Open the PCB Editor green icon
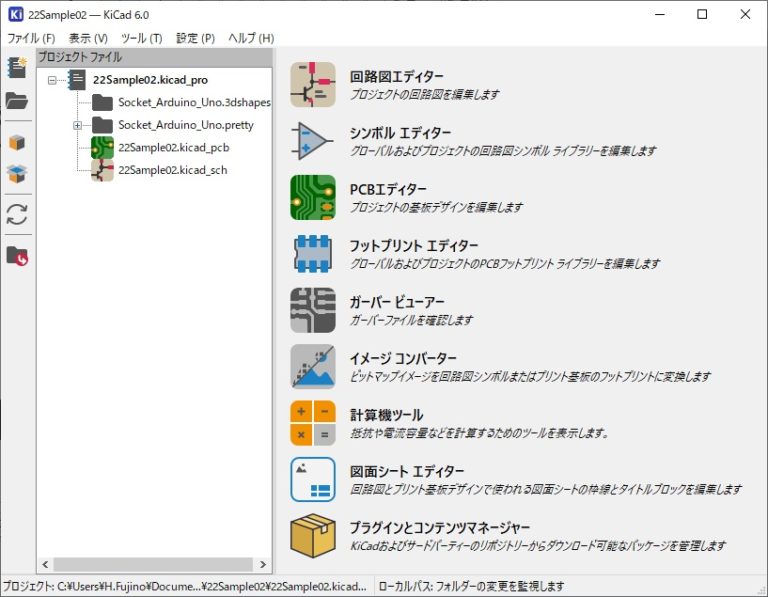This screenshot has width=768, height=597. point(312,197)
